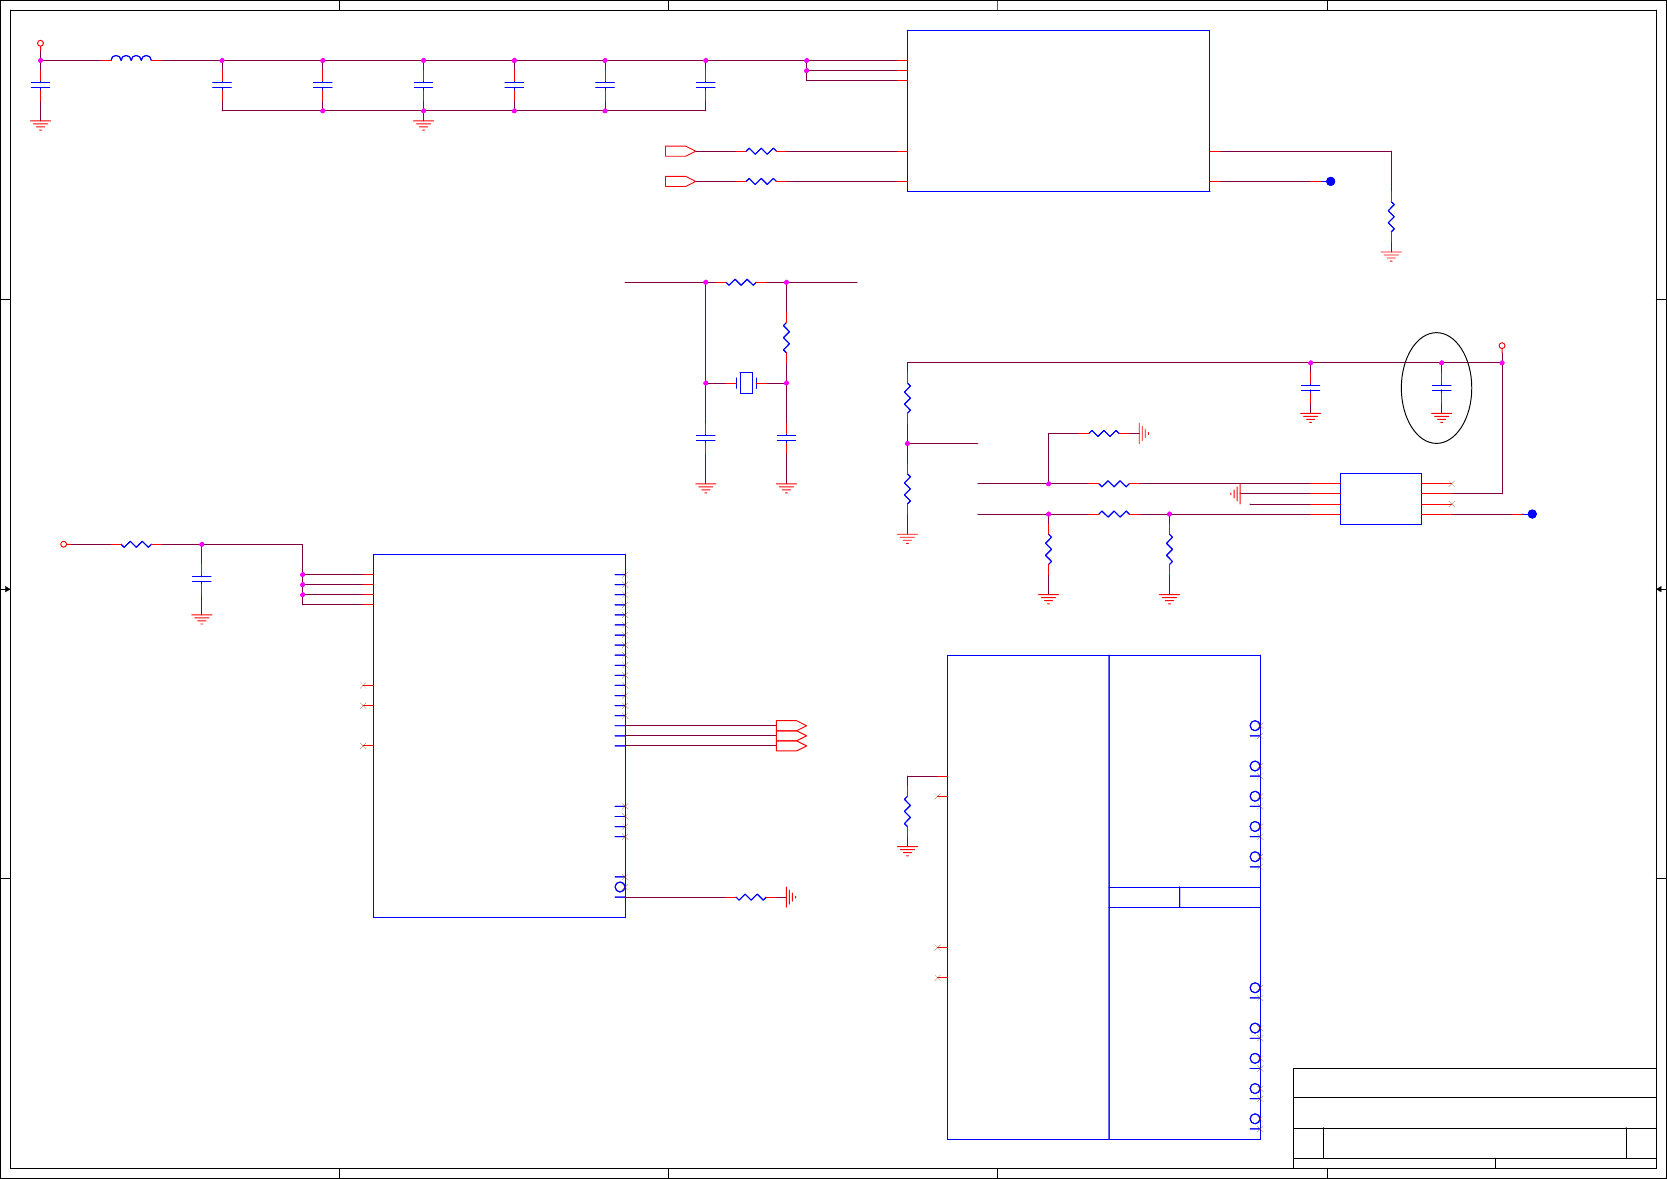Select the triple red output port group
1667x1179 pixels.
[791, 736]
